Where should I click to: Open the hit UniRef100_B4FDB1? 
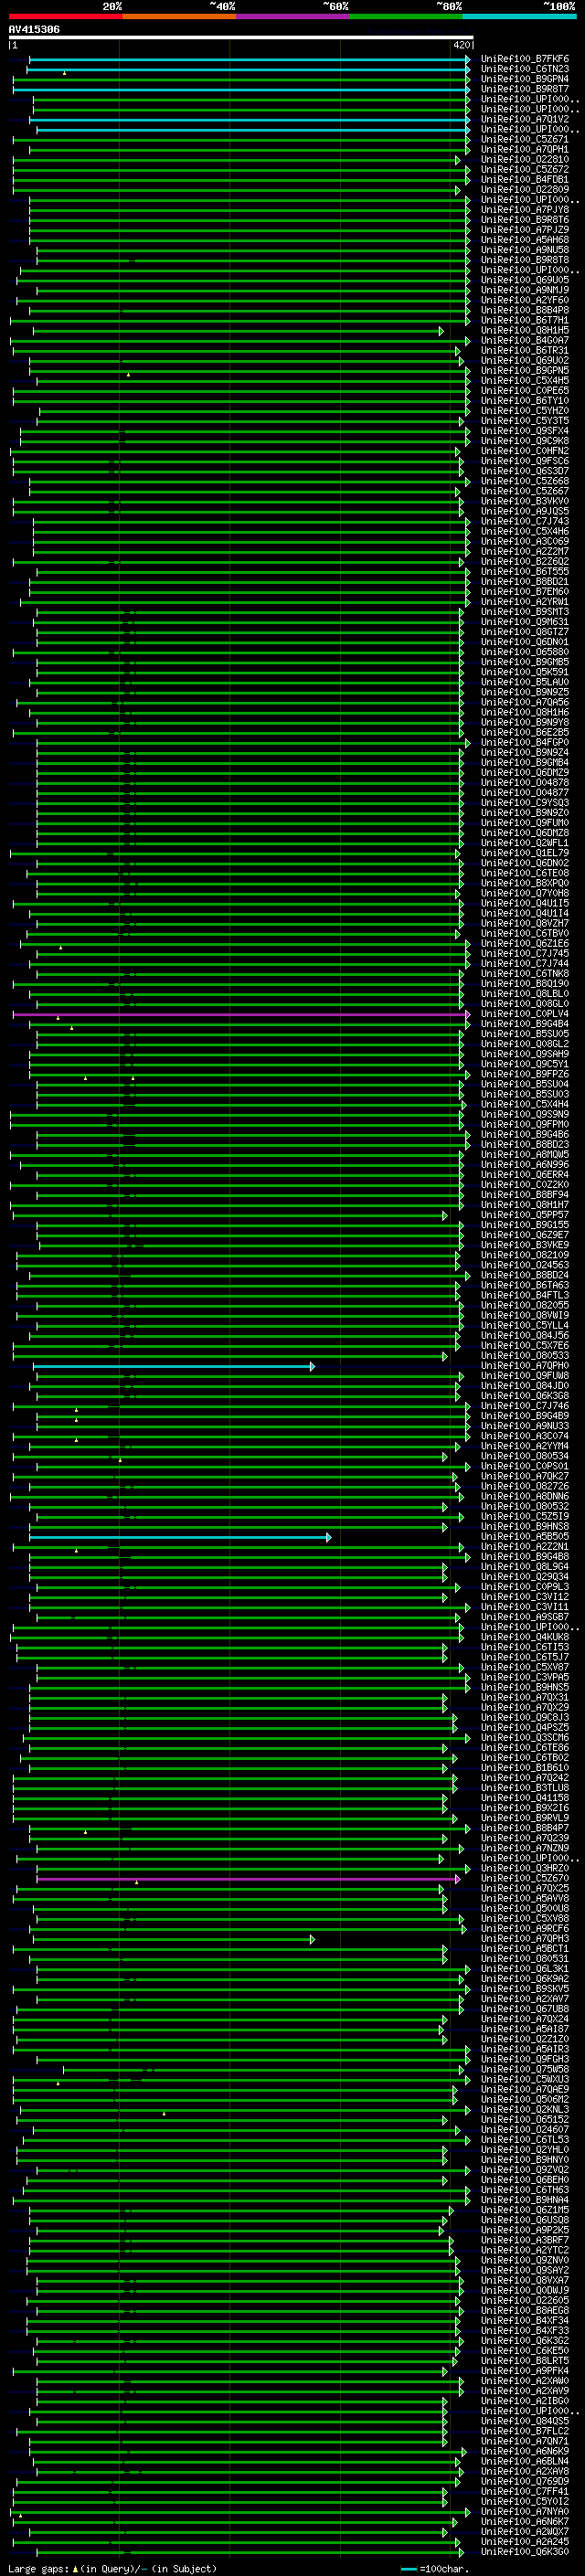(524, 180)
